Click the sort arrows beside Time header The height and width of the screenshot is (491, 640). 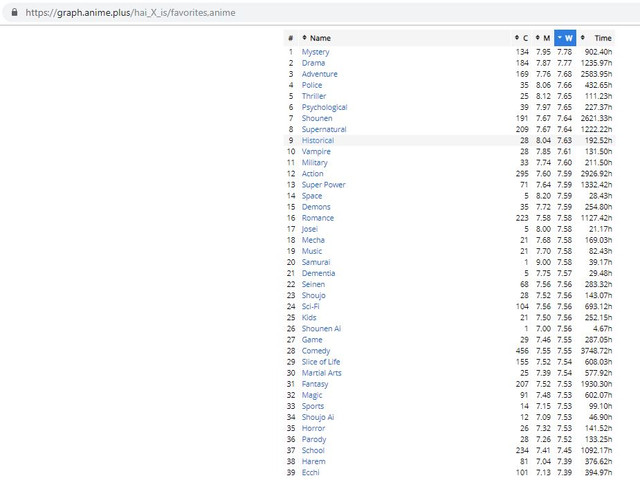(x=584, y=38)
